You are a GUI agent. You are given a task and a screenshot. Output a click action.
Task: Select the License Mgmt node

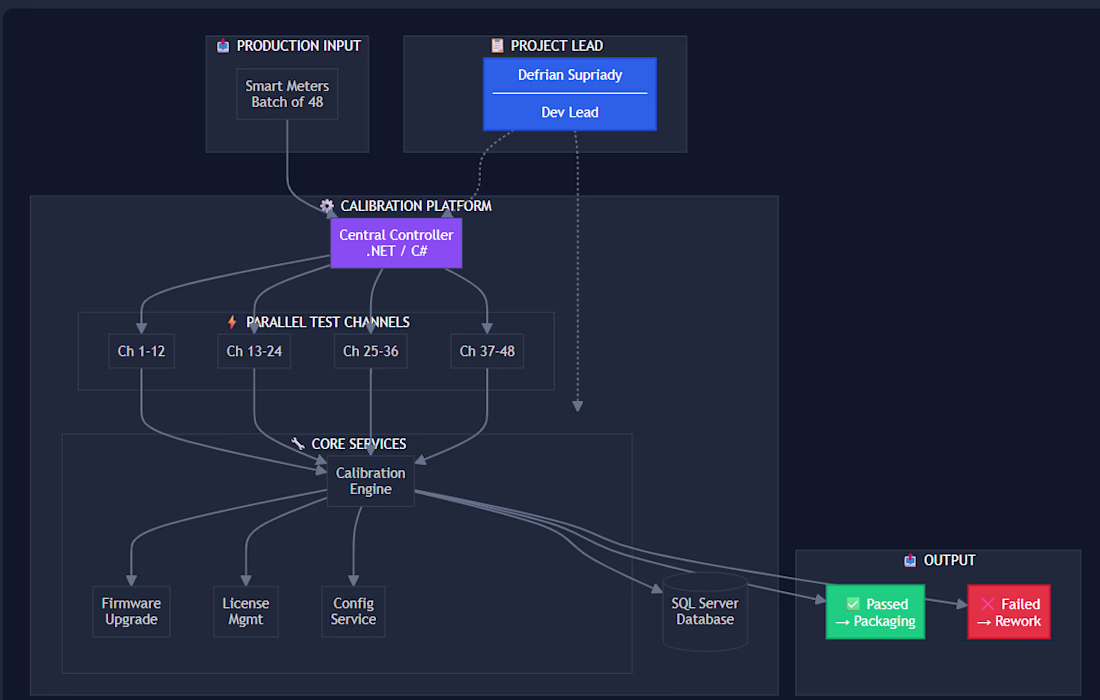point(246,612)
